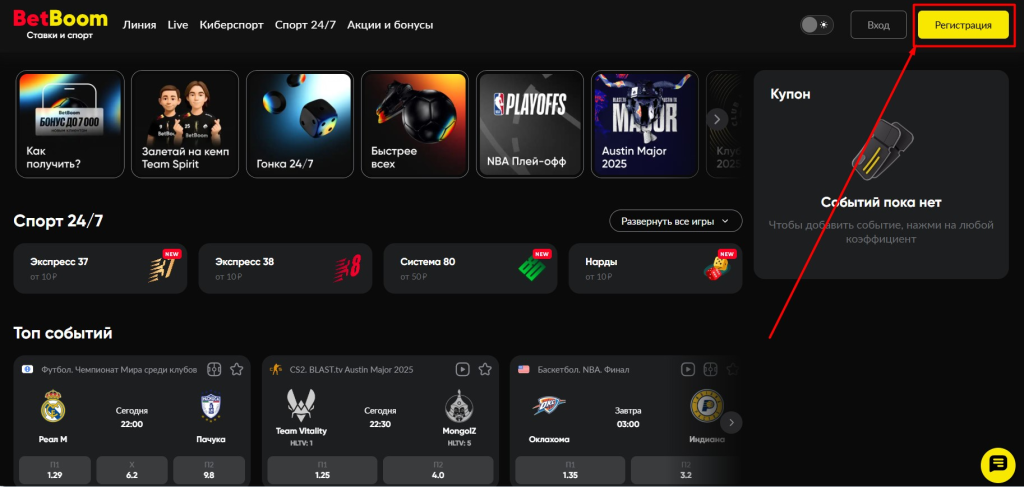The height and width of the screenshot is (487, 1024).
Task: Click the Экспресс 38 game icon
Action: pos(347,269)
